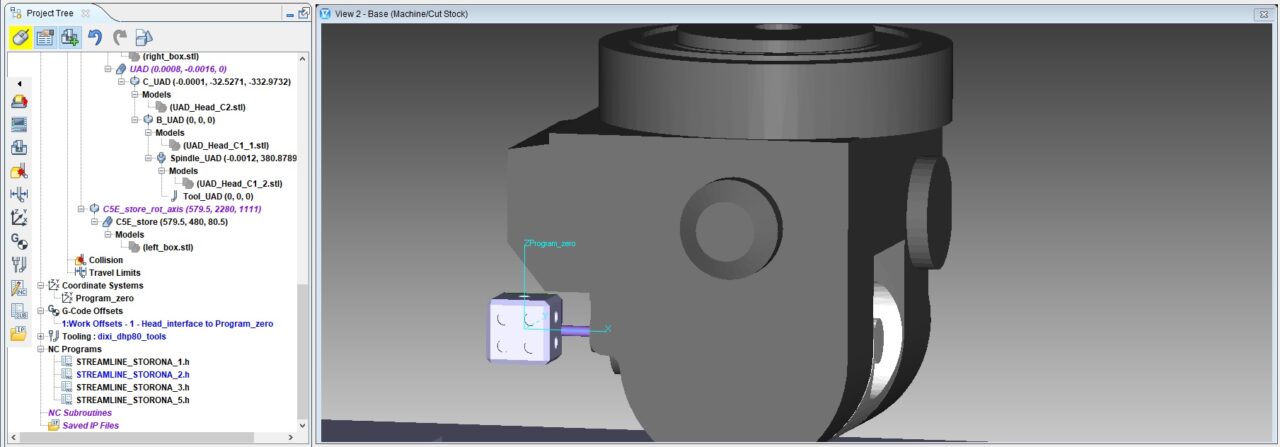This screenshot has height=447, width=1280.
Task: Expand the Tooling dixi_dhp80_tools node
Action: 41,336
